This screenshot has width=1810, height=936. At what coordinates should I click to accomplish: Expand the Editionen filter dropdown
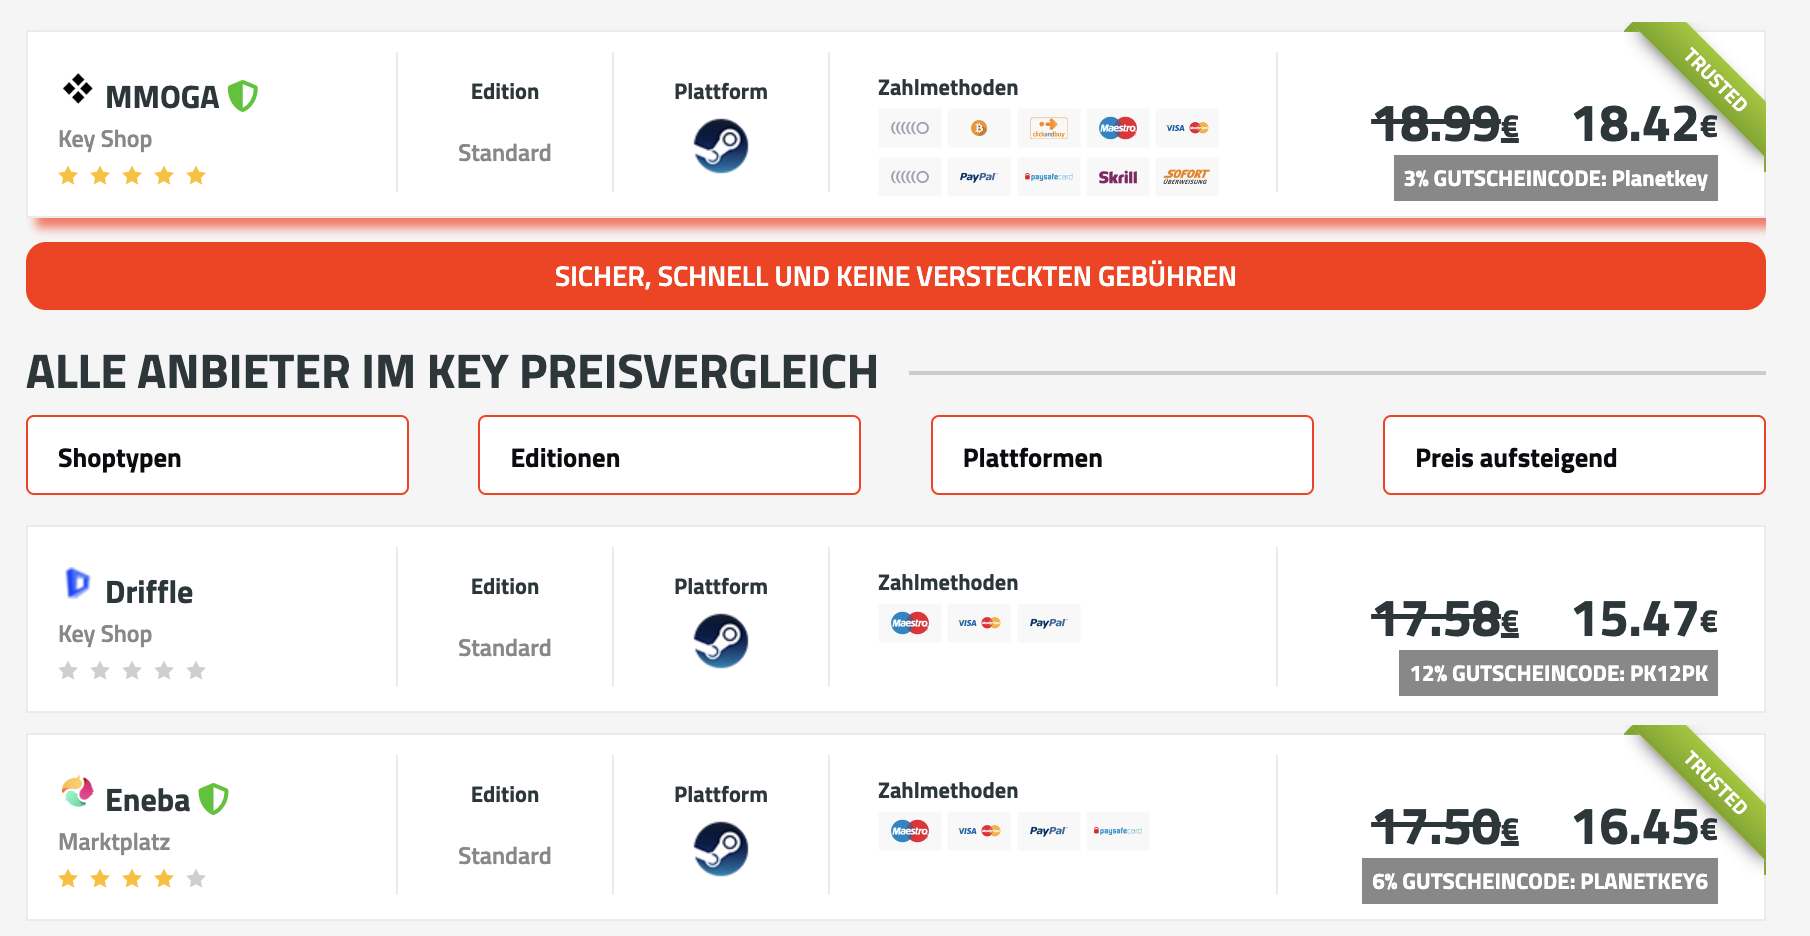pyautogui.click(x=669, y=455)
